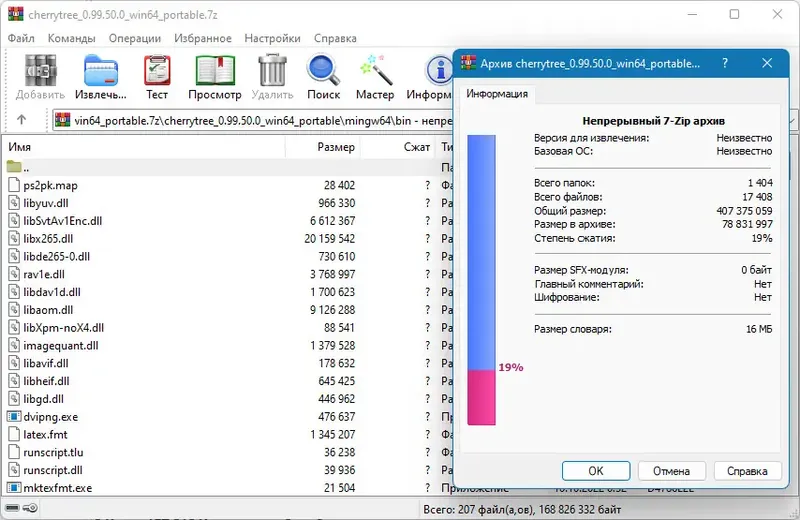Click the Справка button in dialog

(747, 471)
